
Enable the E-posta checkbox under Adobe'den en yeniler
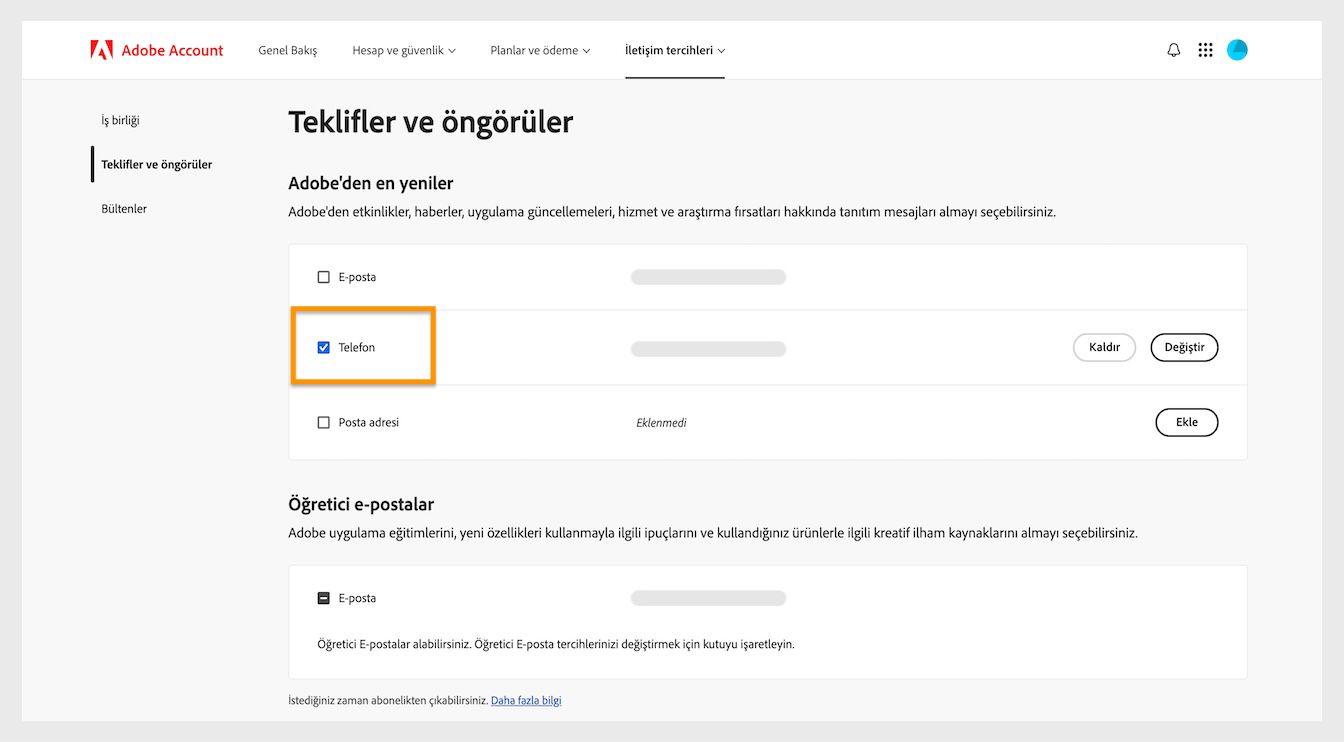pyautogui.click(x=323, y=276)
